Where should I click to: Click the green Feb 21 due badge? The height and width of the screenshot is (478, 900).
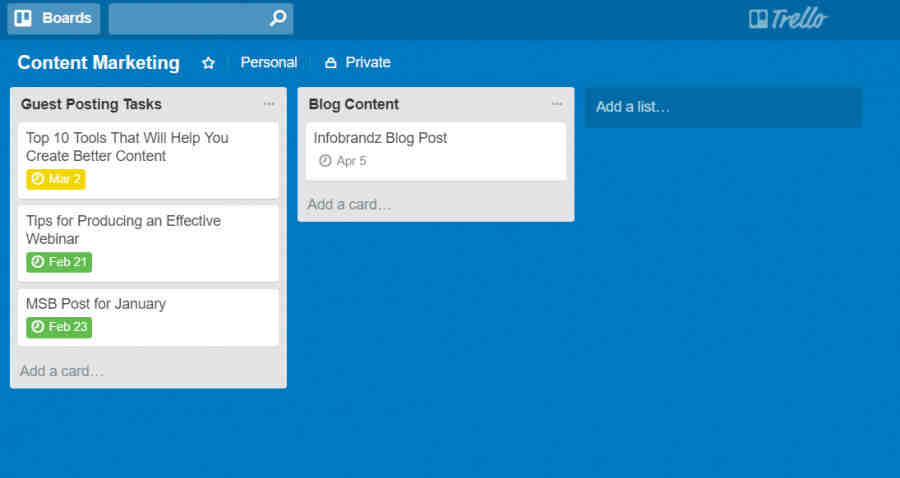pyautogui.click(x=59, y=262)
